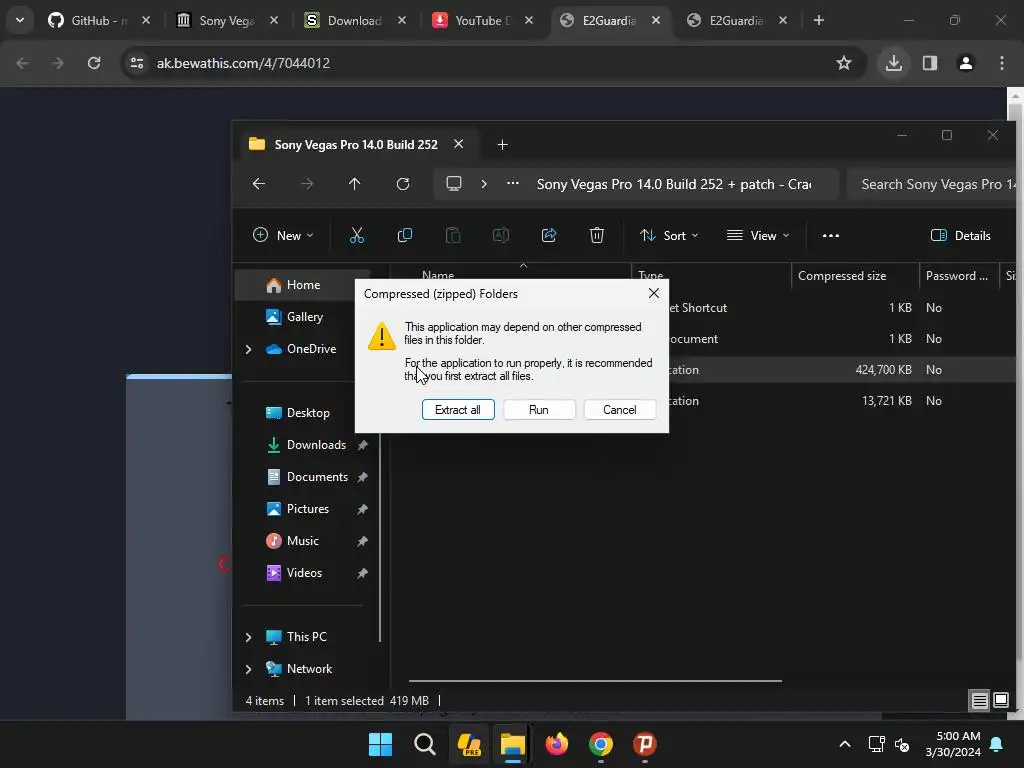Click the Run button in the dialog
The width and height of the screenshot is (1024, 768).
539,409
